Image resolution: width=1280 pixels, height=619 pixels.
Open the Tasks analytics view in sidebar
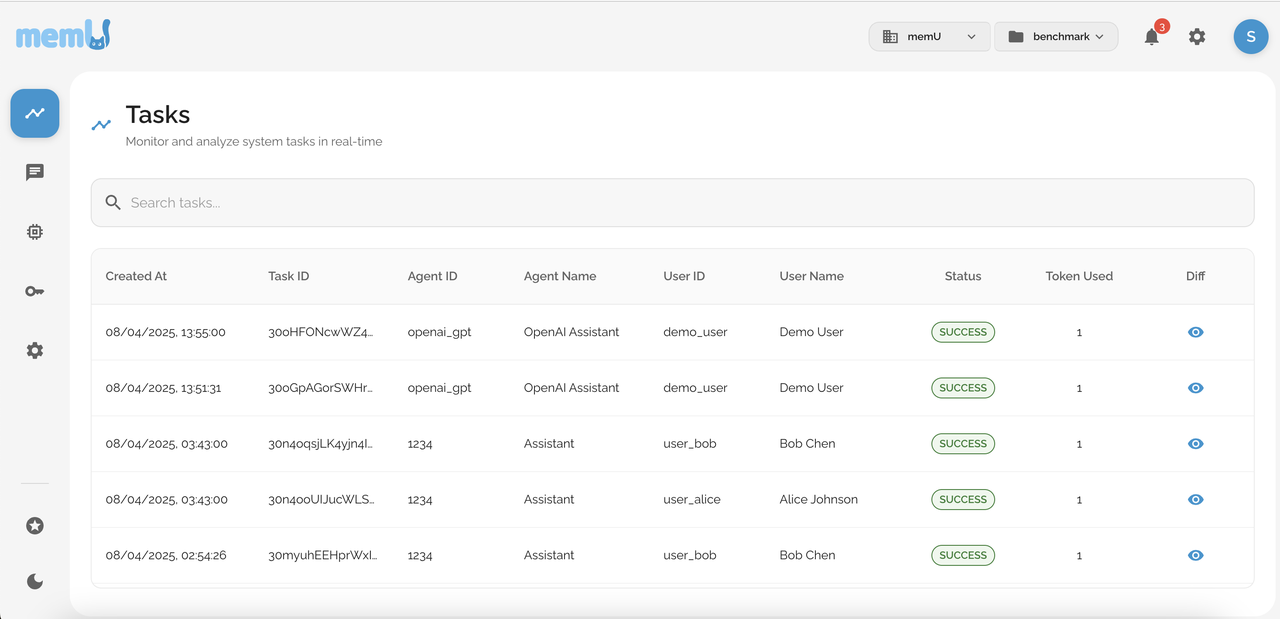pos(34,113)
